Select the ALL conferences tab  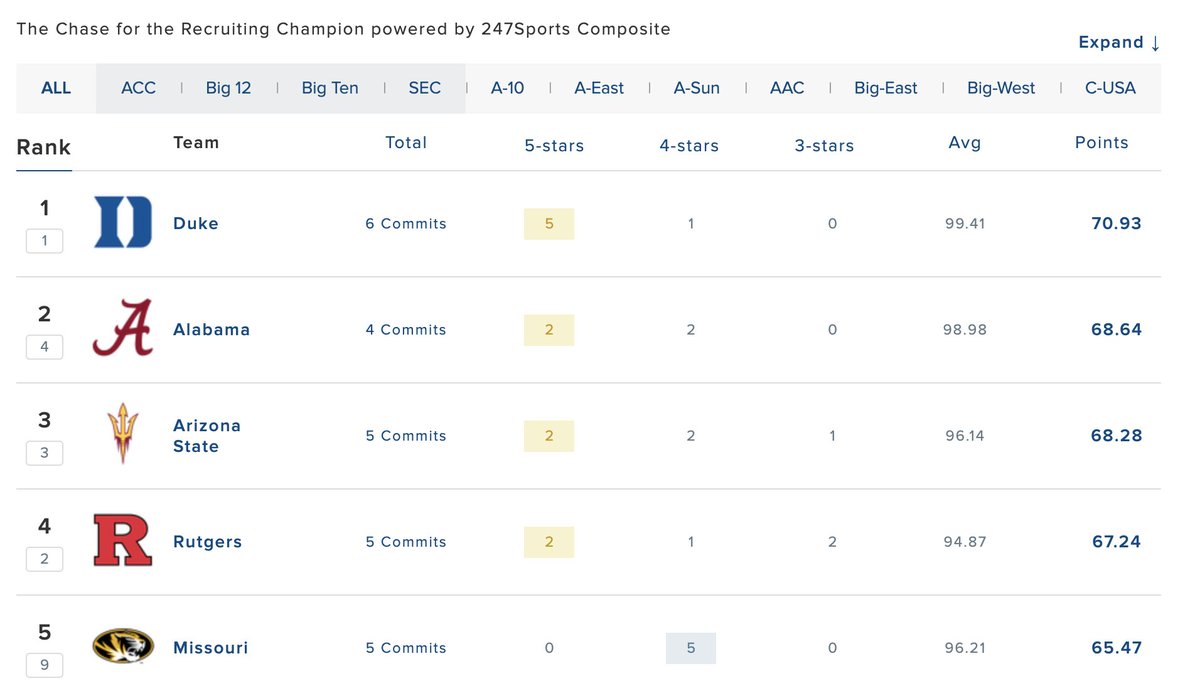tap(56, 88)
